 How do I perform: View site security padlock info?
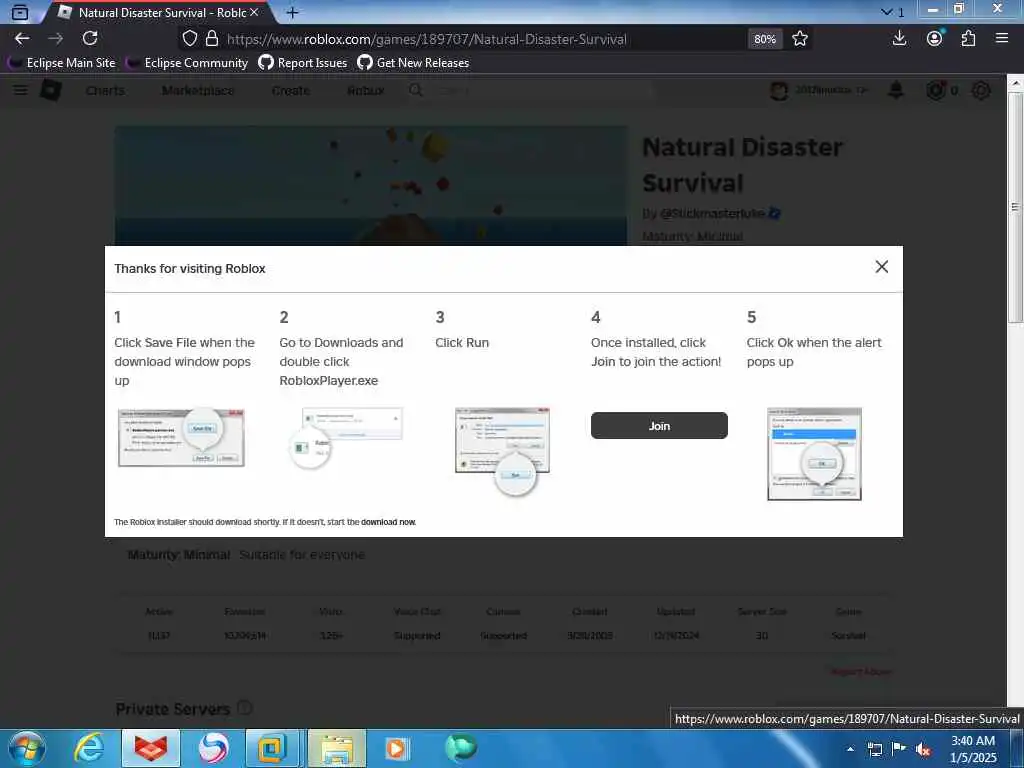(x=212, y=39)
